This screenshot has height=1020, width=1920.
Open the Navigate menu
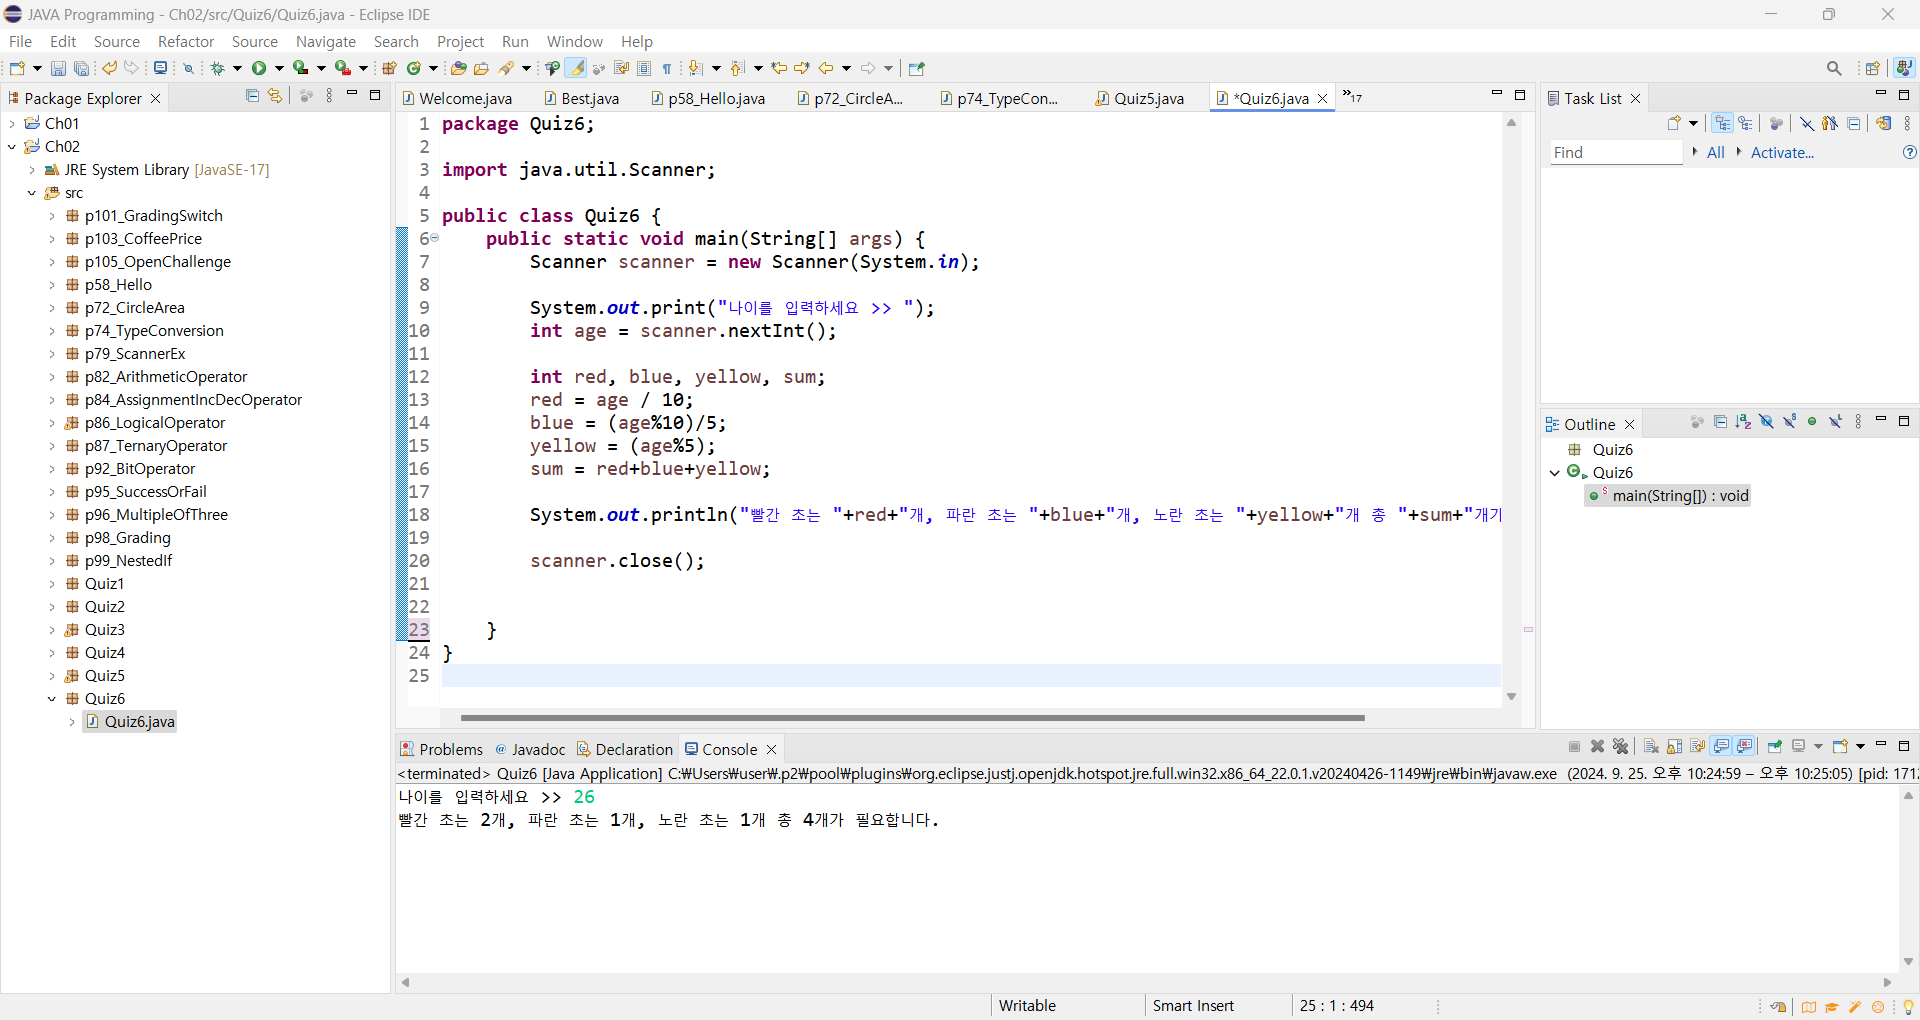coord(326,41)
